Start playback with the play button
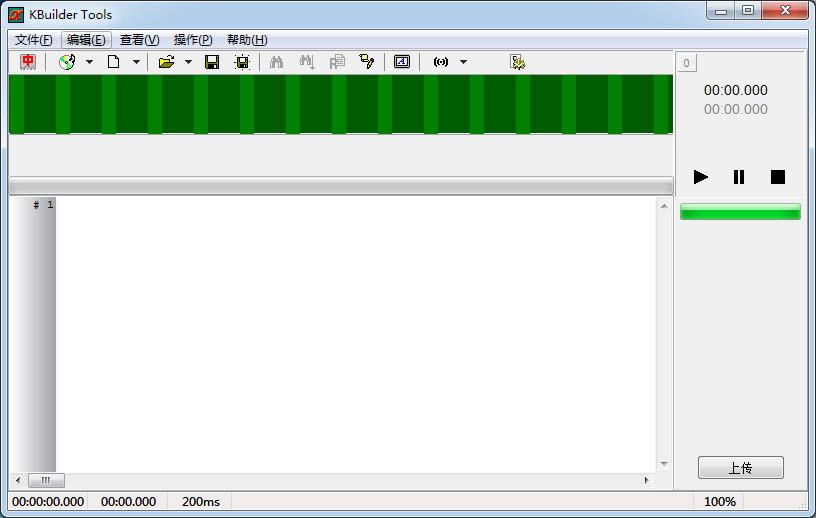The width and height of the screenshot is (816, 518). [x=701, y=177]
